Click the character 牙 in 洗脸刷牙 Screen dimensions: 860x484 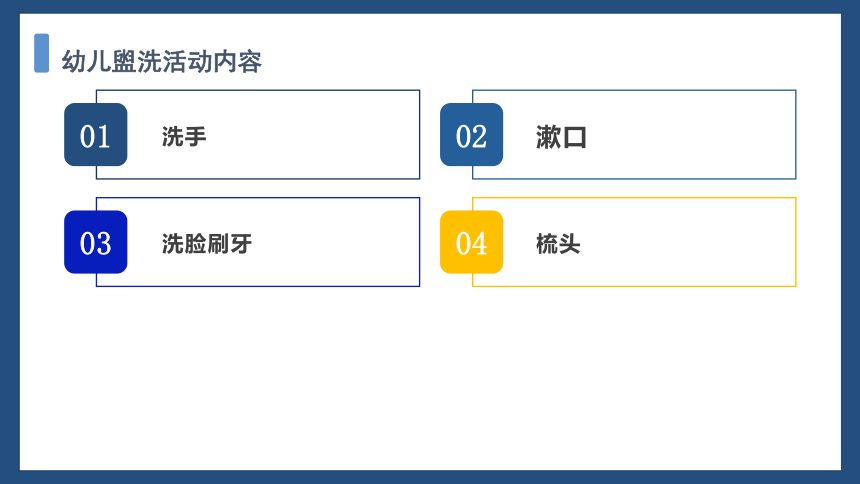pyautogui.click(x=241, y=244)
